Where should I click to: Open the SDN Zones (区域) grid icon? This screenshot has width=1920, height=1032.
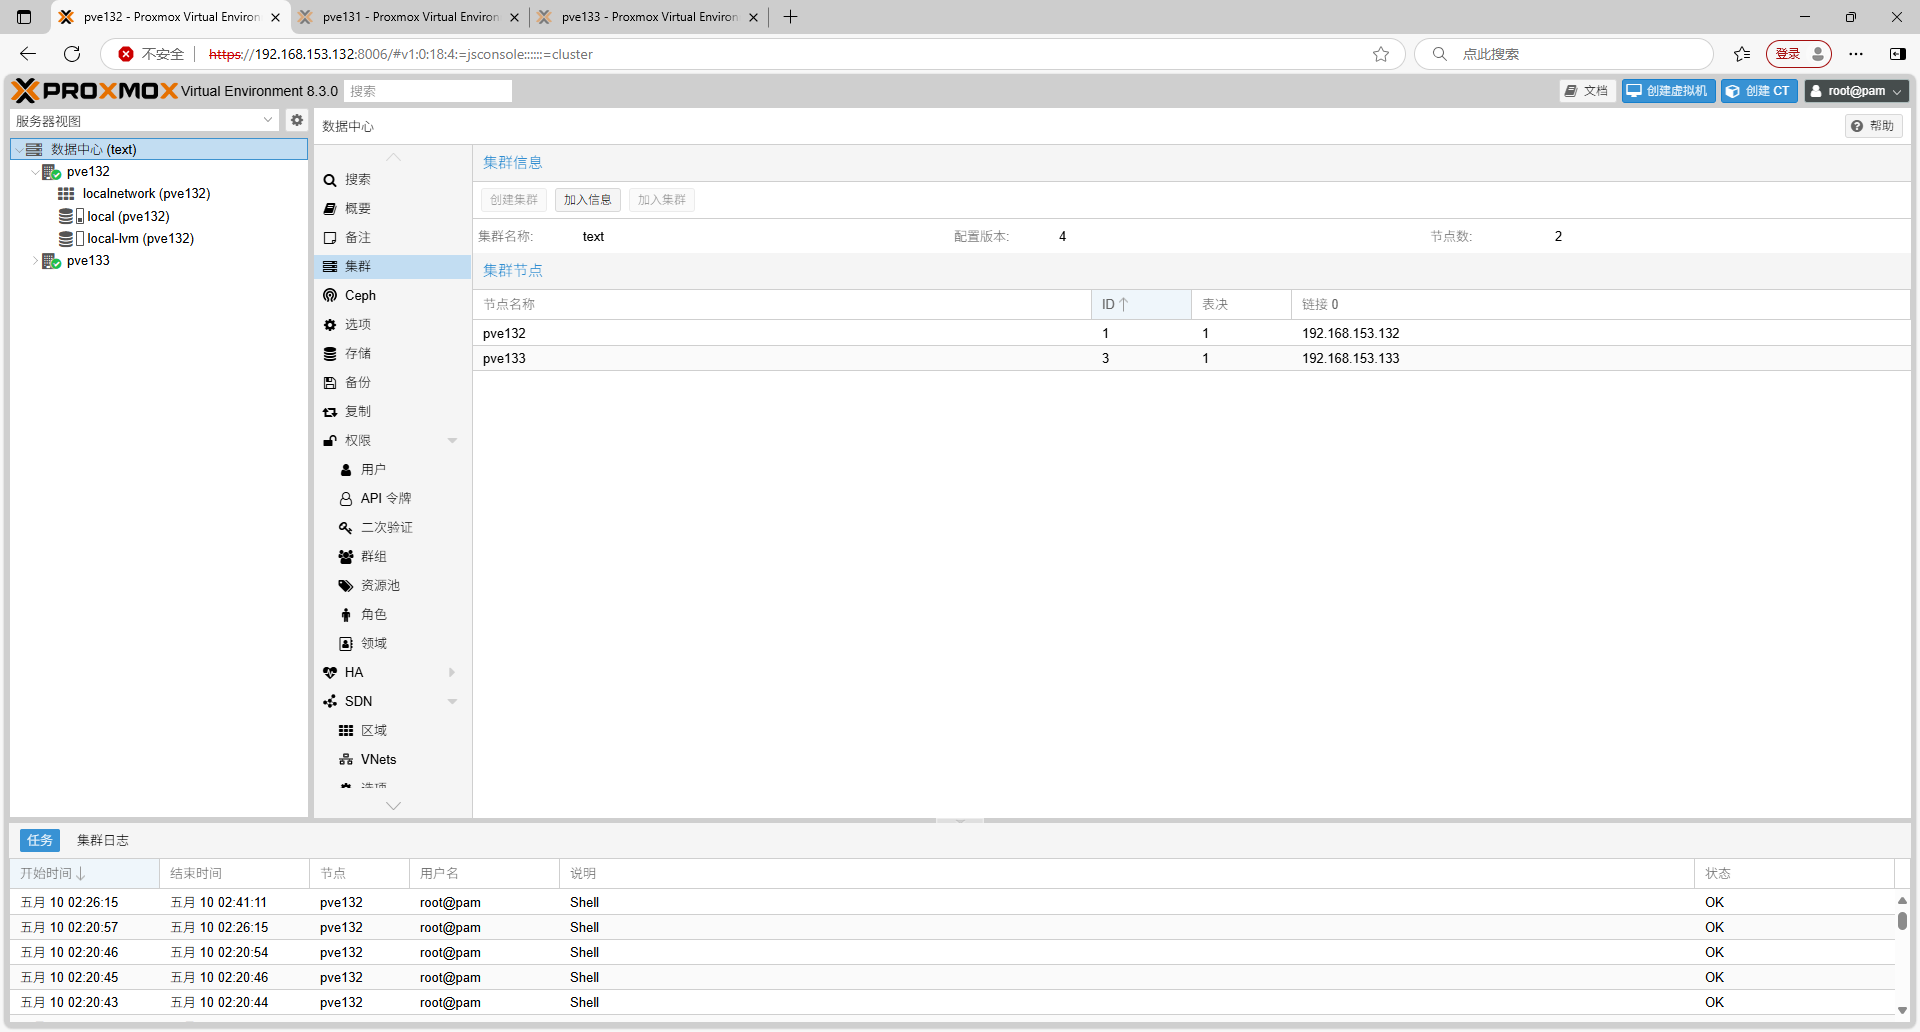pyautogui.click(x=346, y=731)
